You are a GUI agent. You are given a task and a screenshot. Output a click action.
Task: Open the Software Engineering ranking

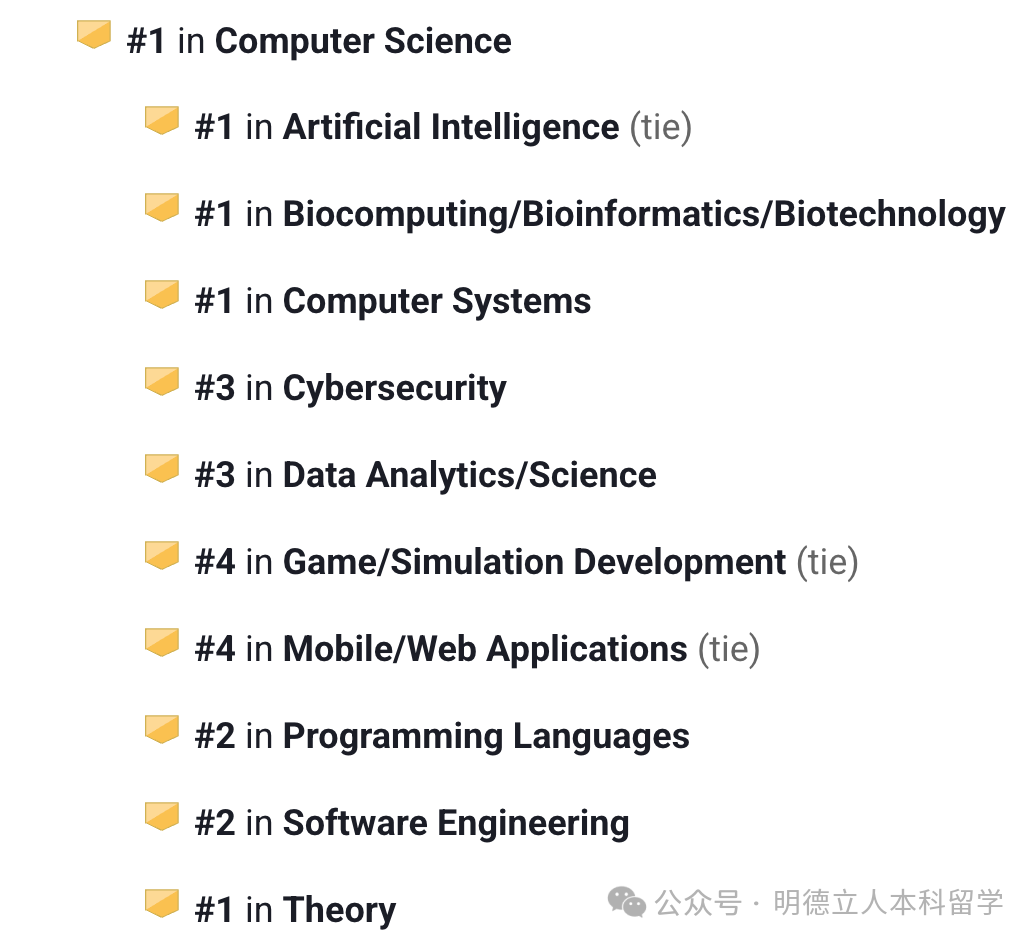tap(455, 824)
